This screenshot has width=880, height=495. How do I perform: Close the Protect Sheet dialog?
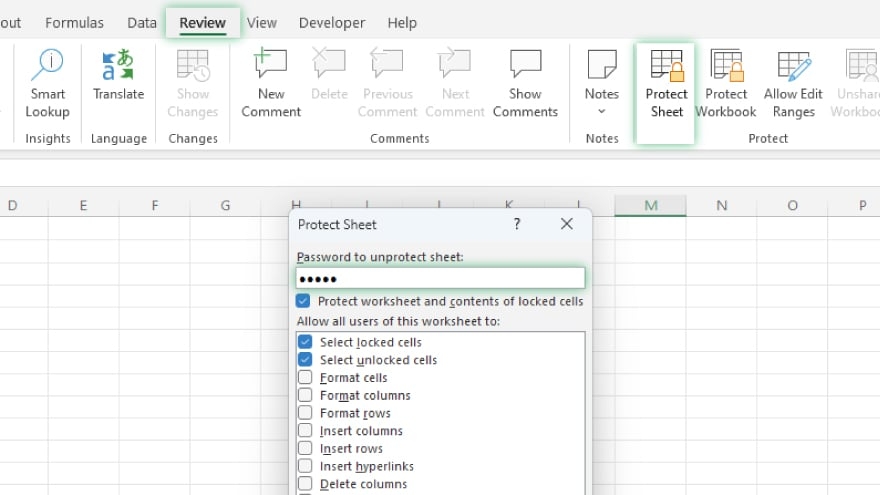pos(567,224)
